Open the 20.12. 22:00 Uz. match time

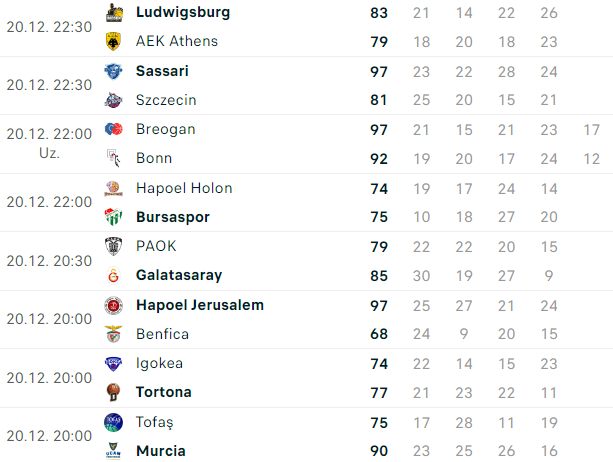(49, 143)
